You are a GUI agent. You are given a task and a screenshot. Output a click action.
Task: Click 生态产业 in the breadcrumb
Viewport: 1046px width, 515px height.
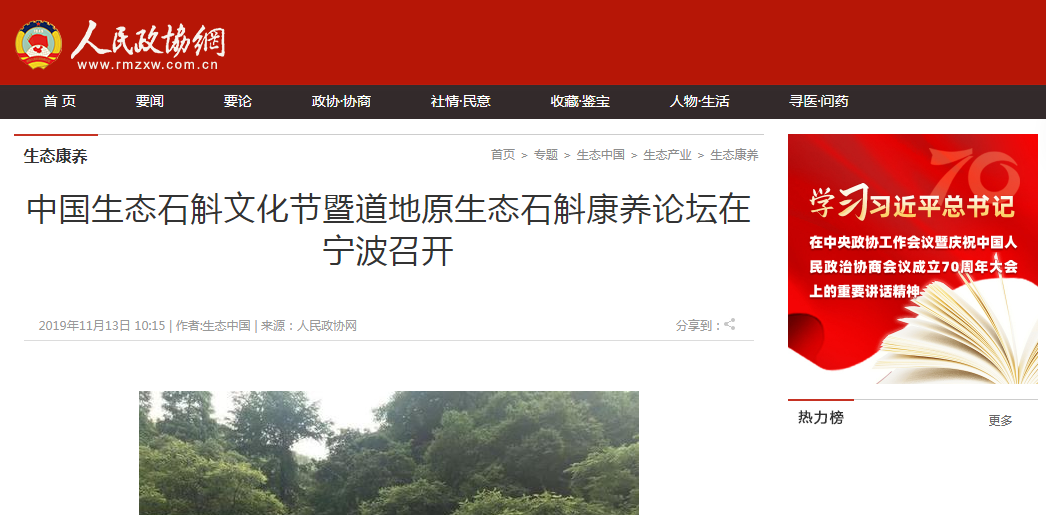click(x=667, y=155)
